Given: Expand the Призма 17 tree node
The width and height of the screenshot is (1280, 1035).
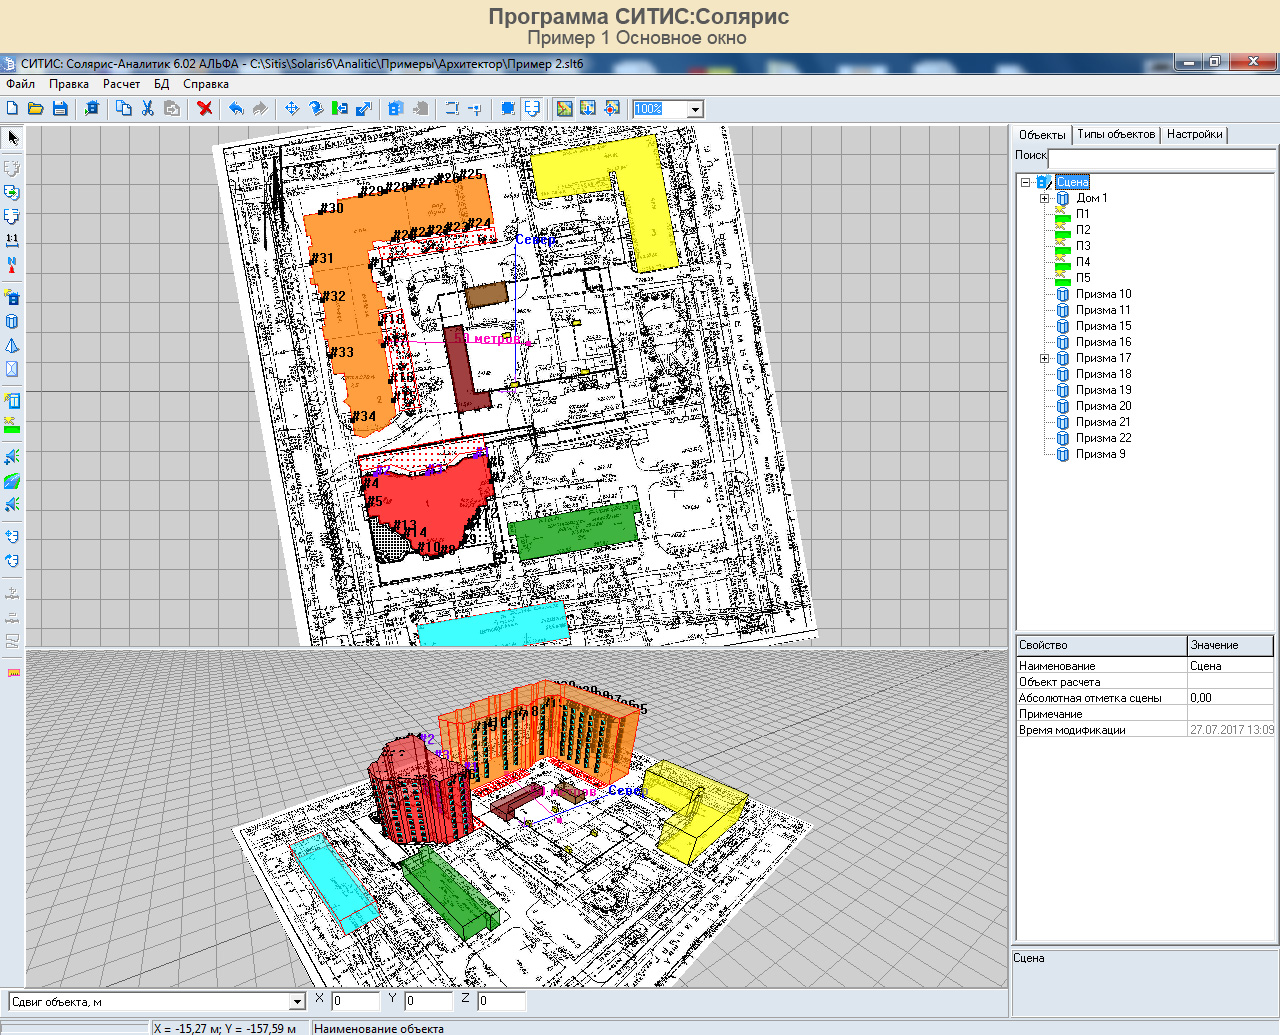Looking at the screenshot, I should (1045, 358).
